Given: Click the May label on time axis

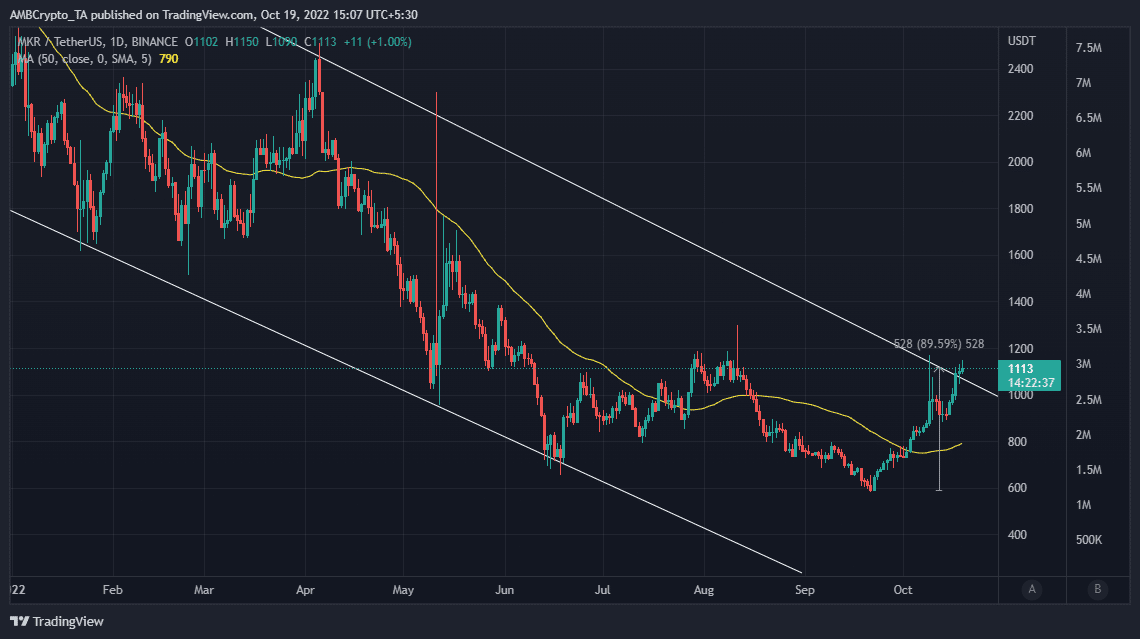Looking at the screenshot, I should pyautogui.click(x=404, y=590).
